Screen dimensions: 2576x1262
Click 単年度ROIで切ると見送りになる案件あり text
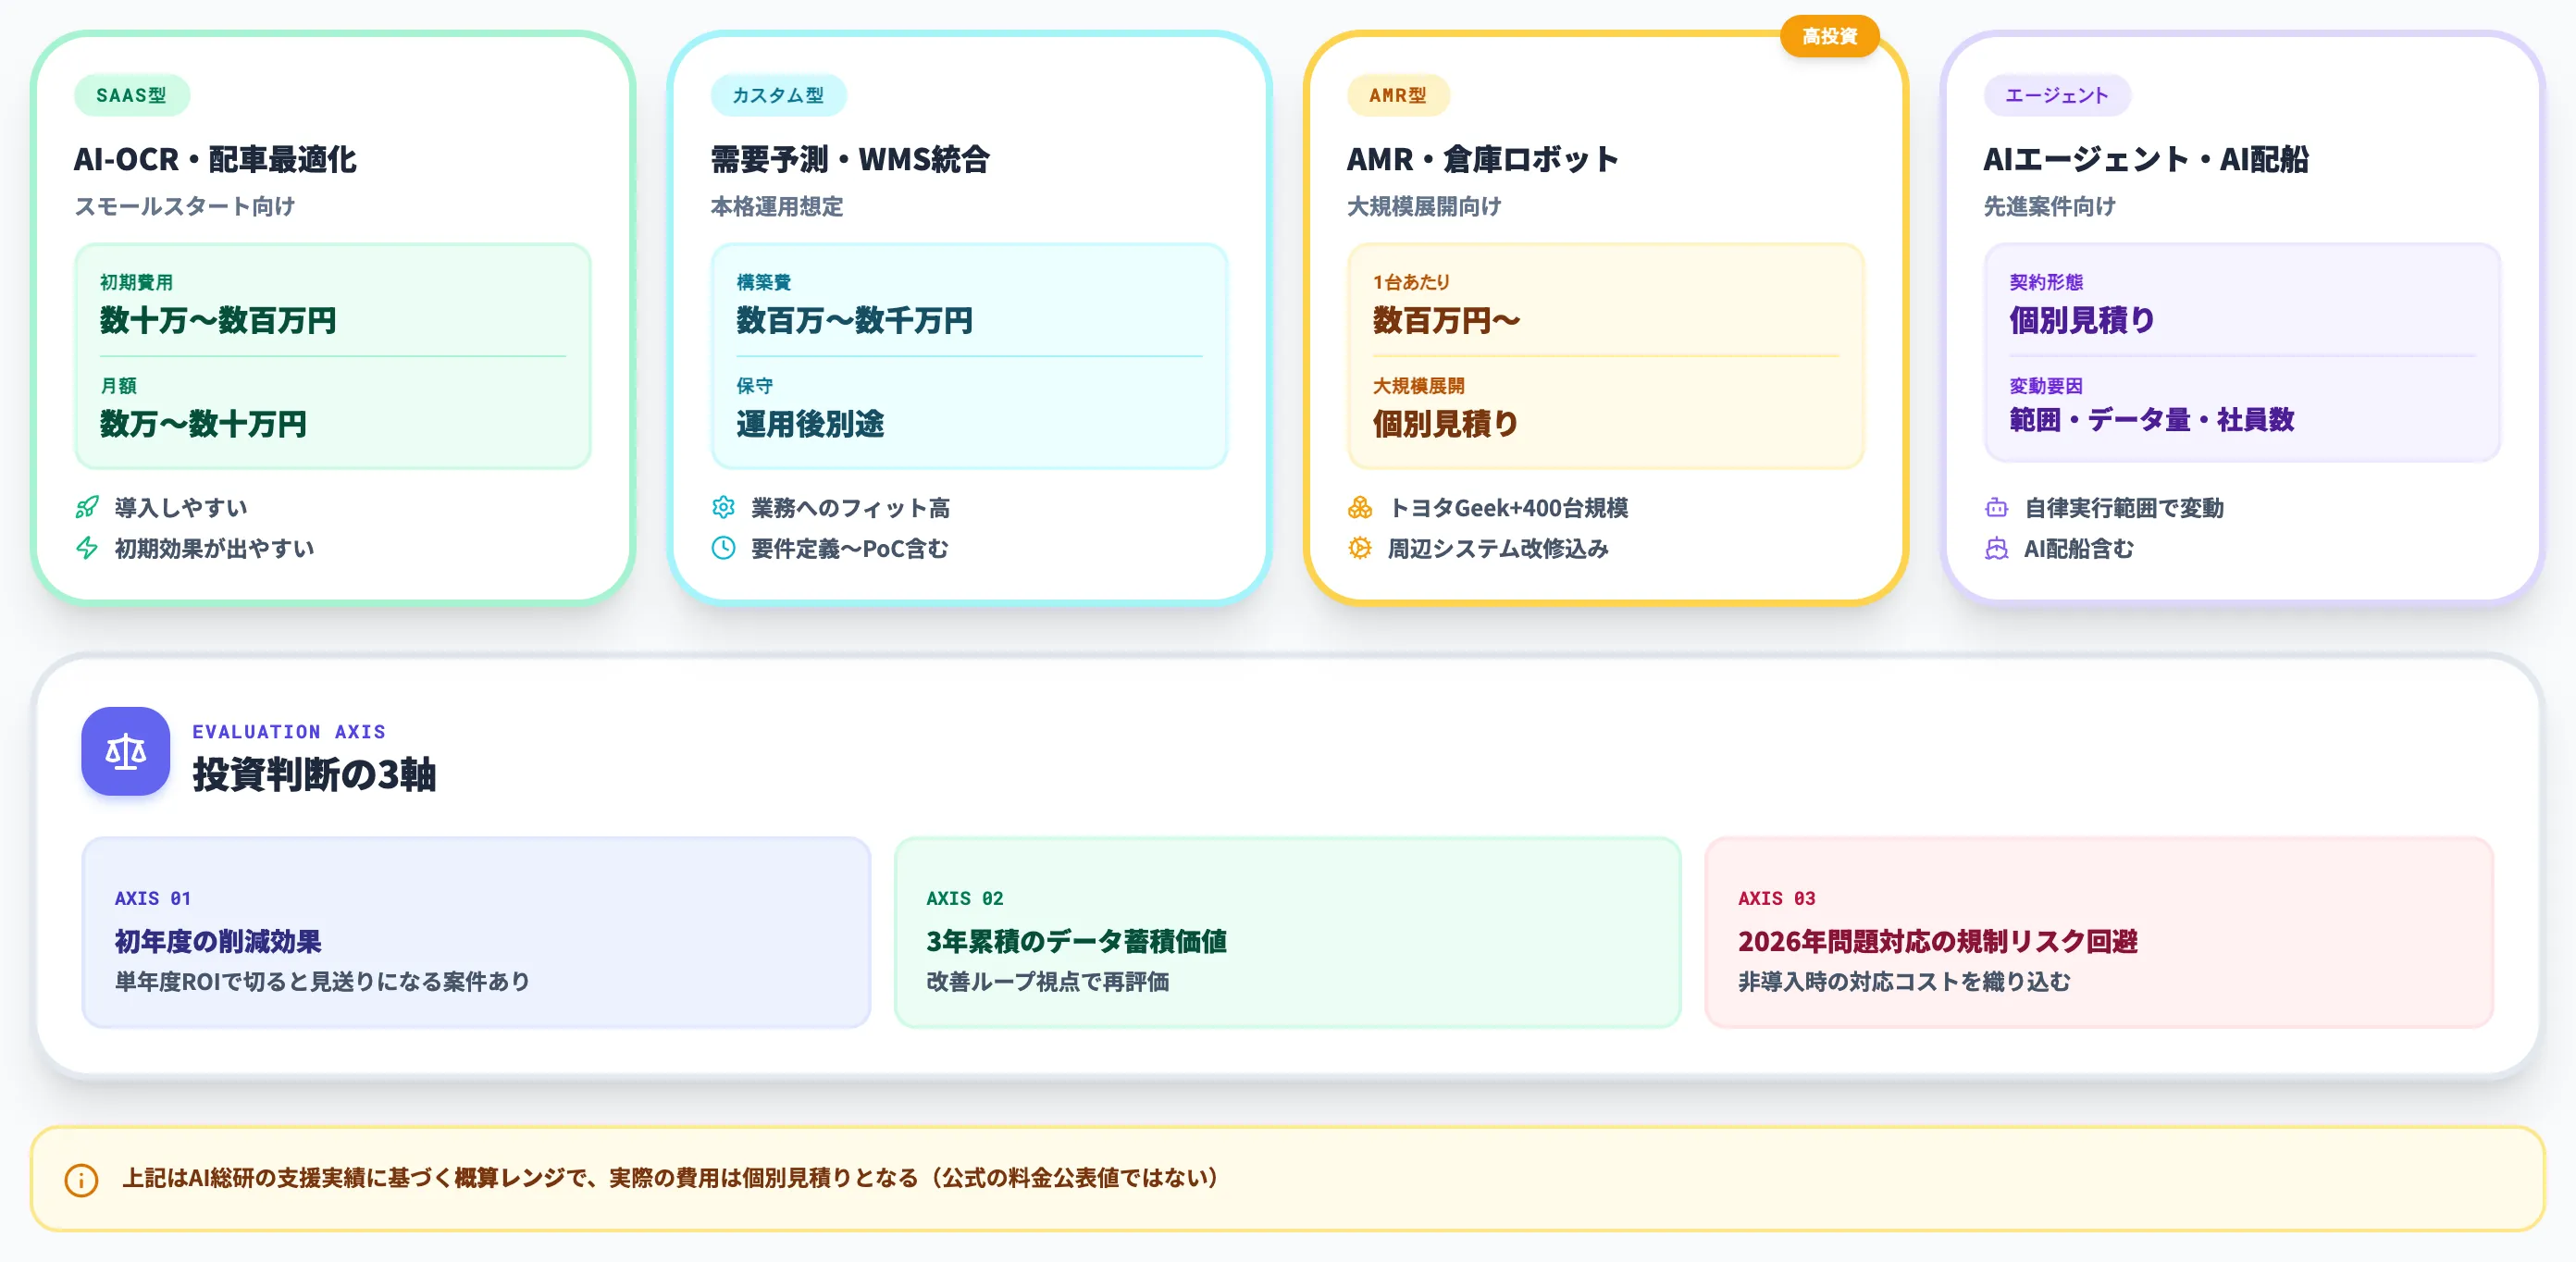(322, 981)
